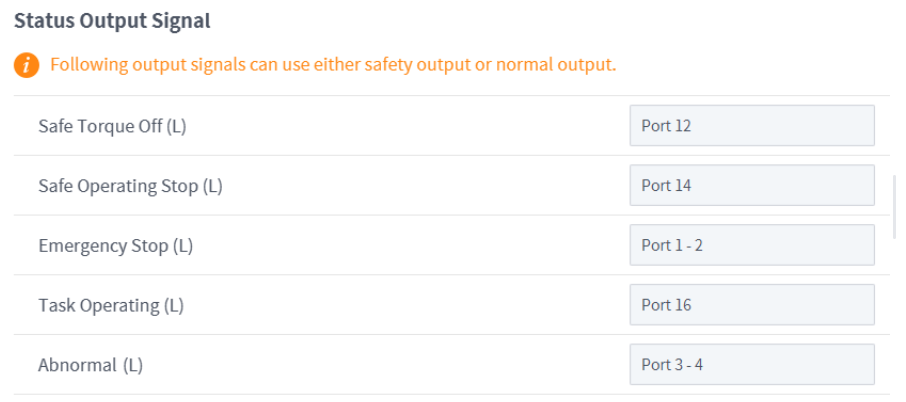
Task: Click the Abnormal label
Action: click(77, 366)
